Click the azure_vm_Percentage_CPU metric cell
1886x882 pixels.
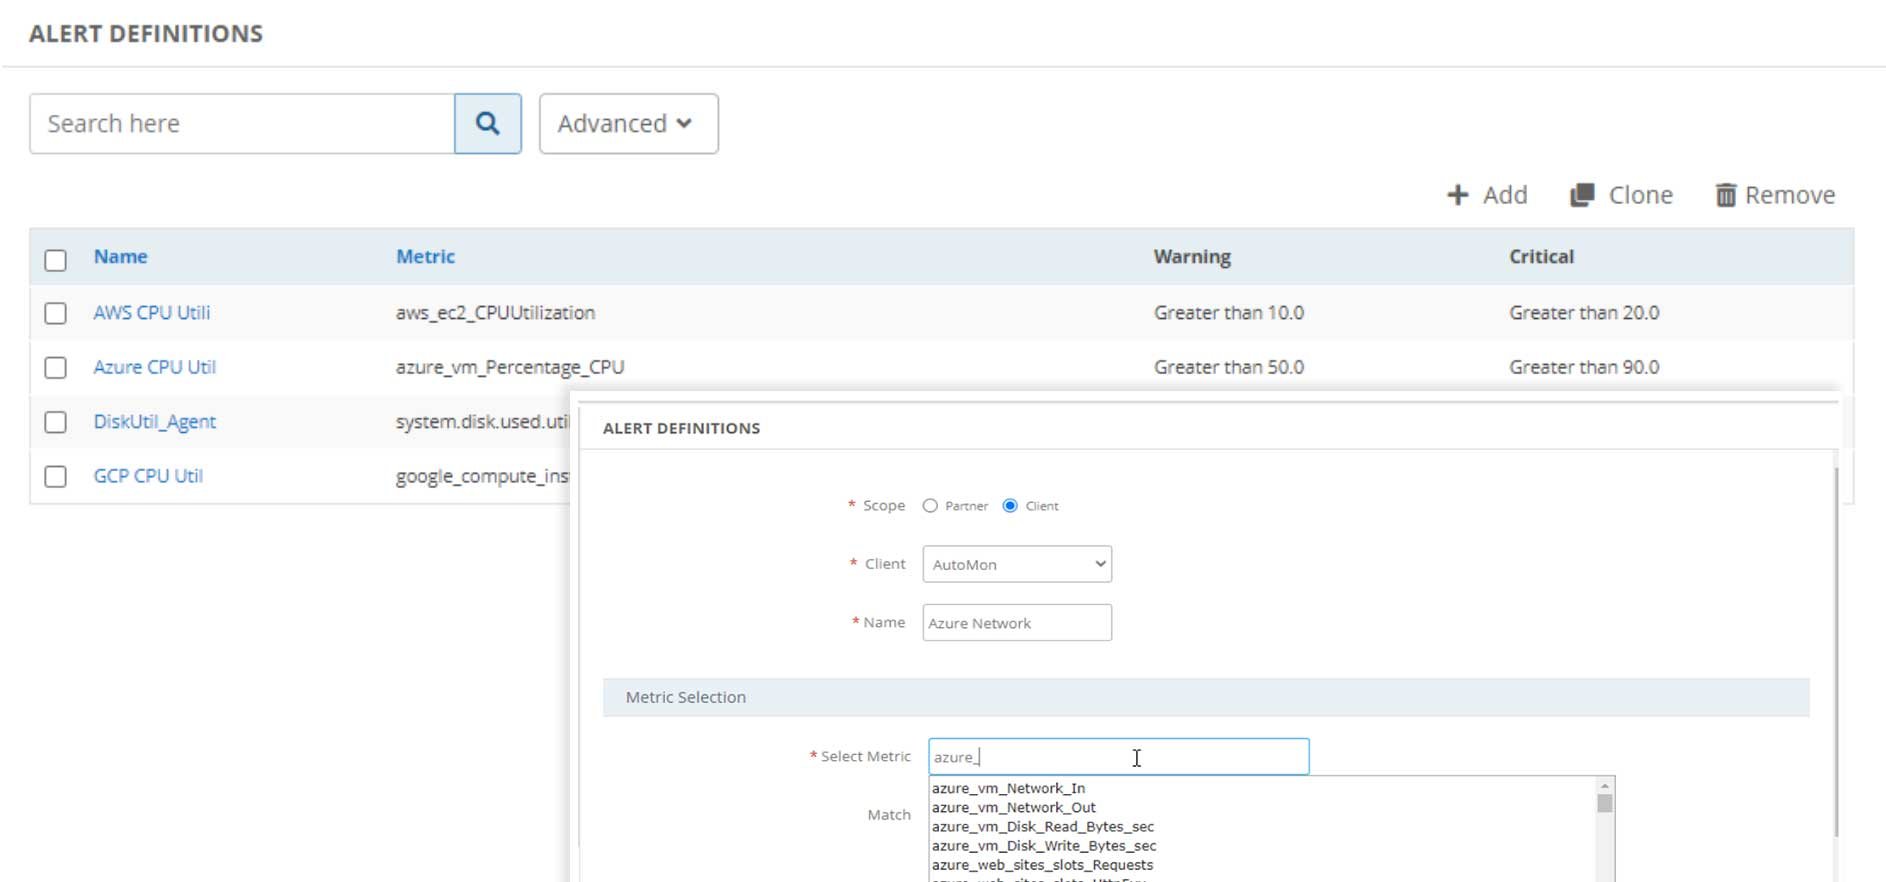pyautogui.click(x=510, y=367)
